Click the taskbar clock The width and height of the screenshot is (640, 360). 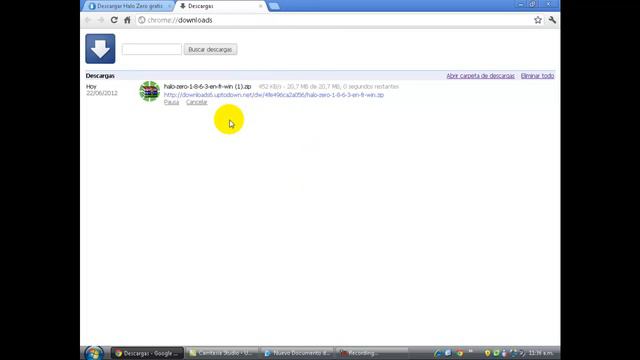point(541,353)
